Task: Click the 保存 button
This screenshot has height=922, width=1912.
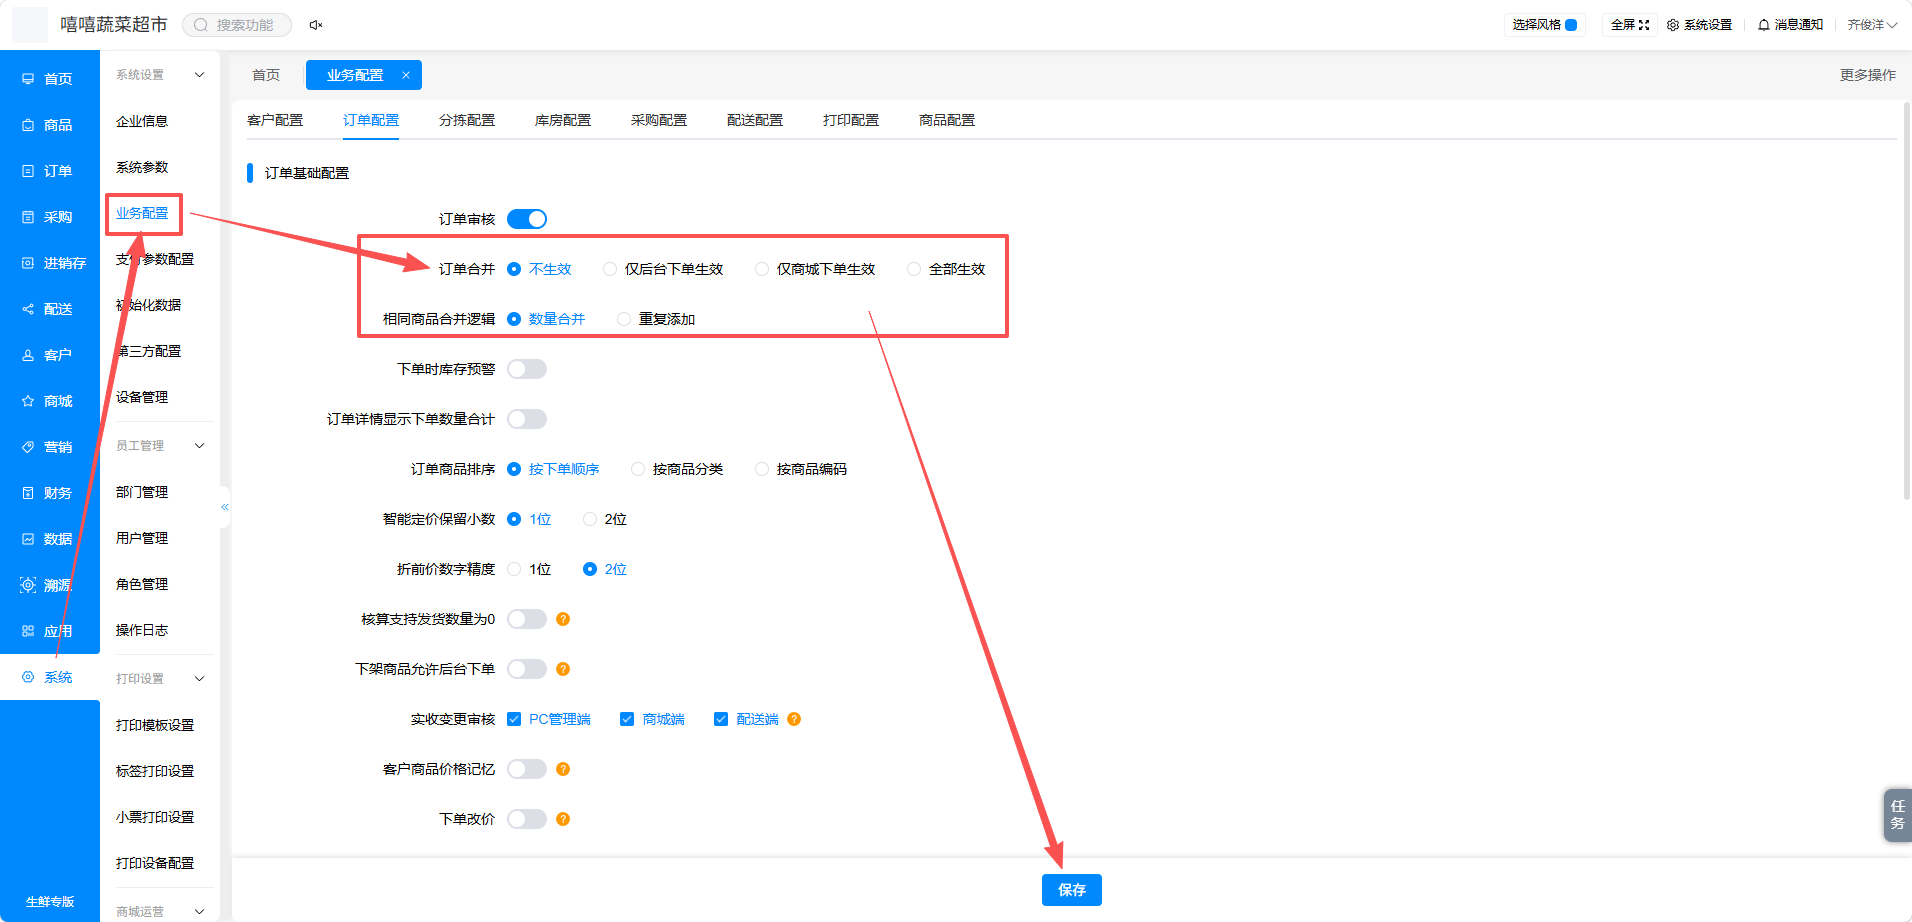Action: point(1072,890)
